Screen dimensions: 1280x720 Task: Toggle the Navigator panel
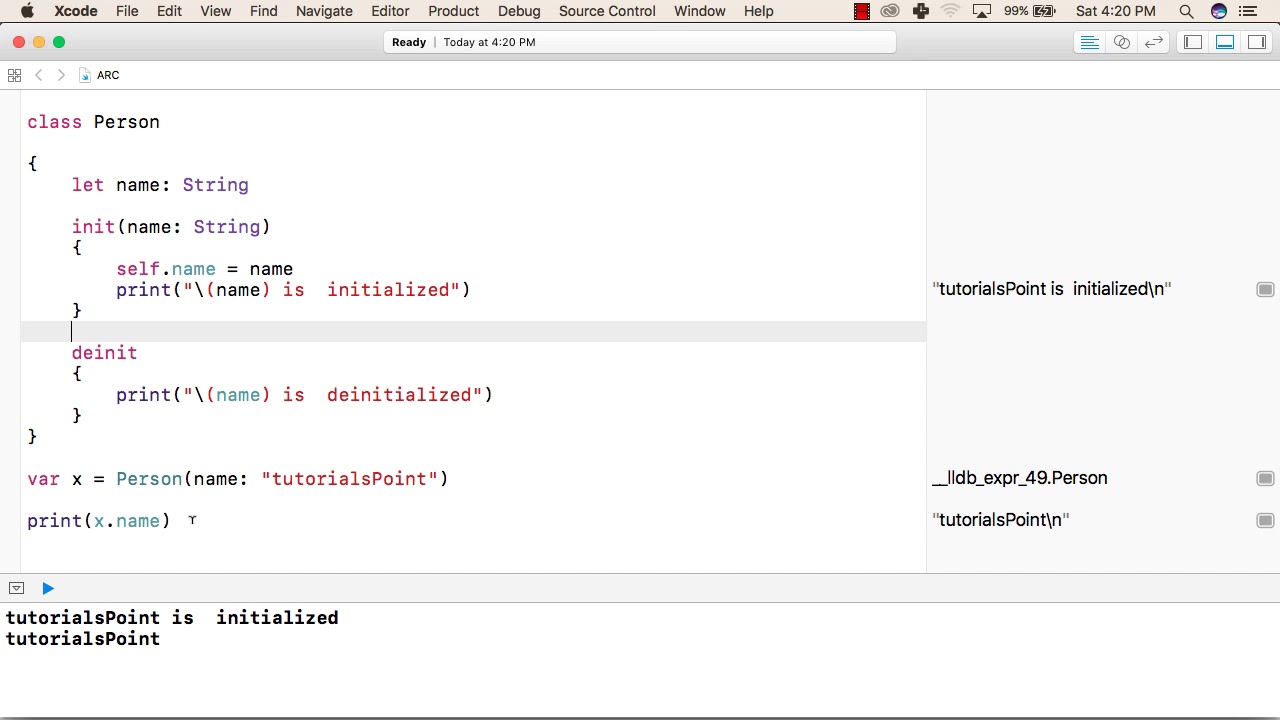[x=1193, y=42]
